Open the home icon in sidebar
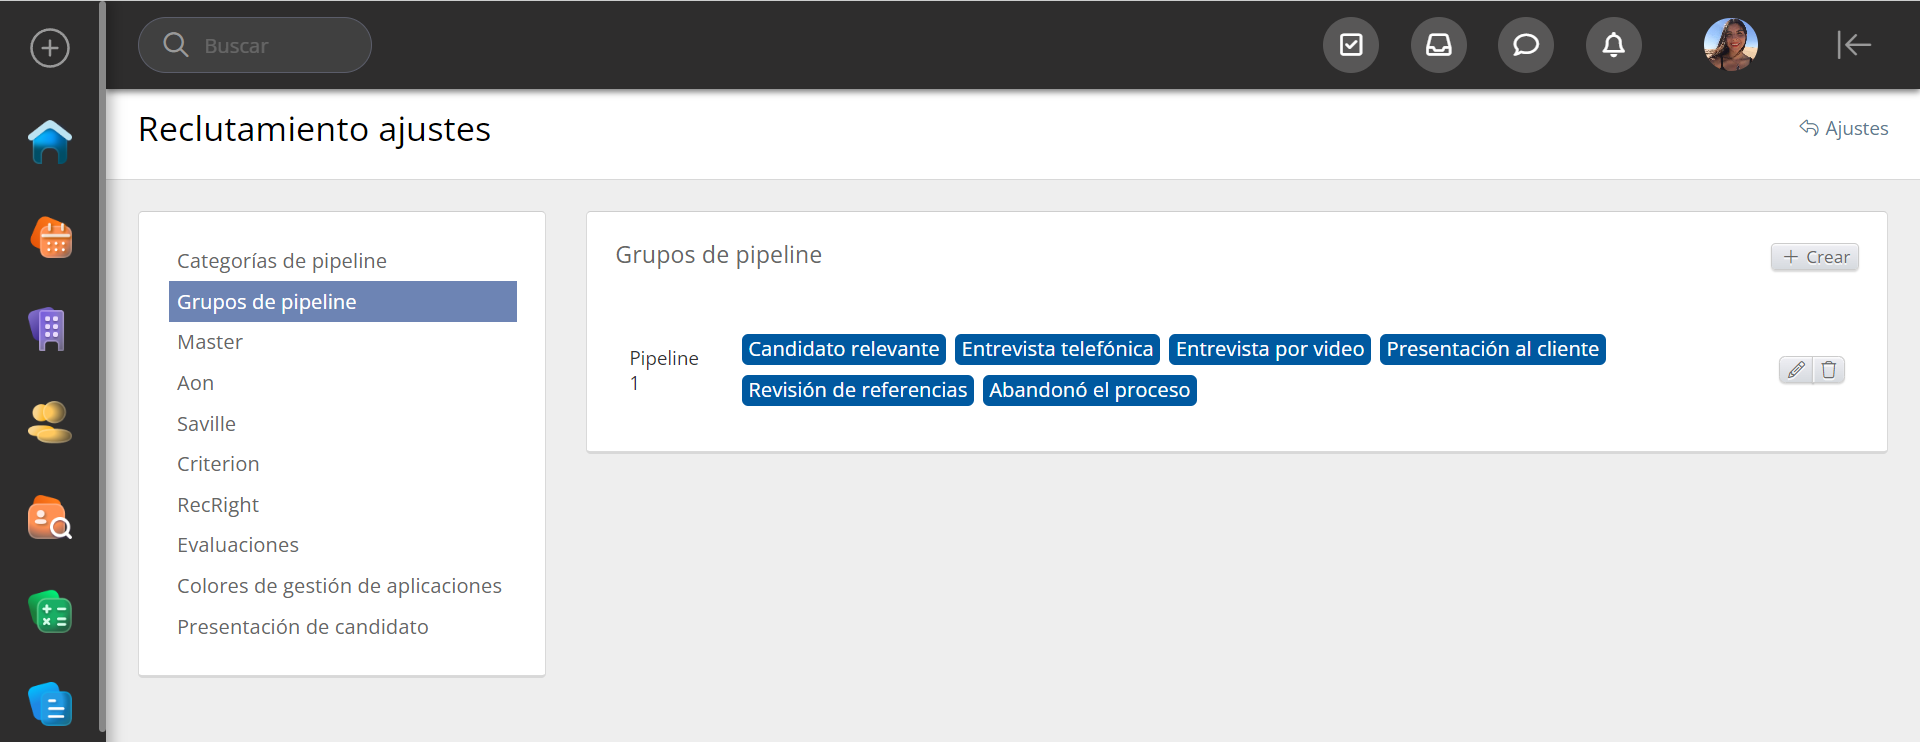 [x=50, y=142]
